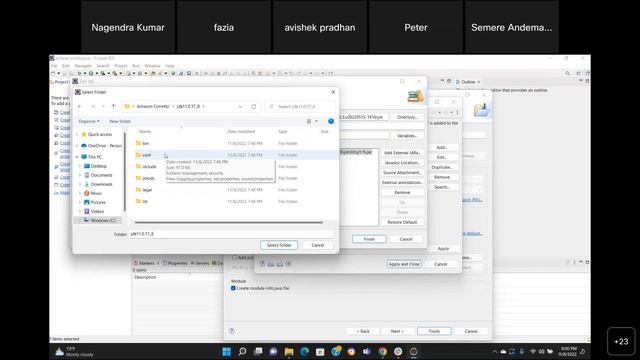Image resolution: width=640 pixels, height=360 pixels.
Task: Open help icon in New Project wizard
Action: (x=231, y=331)
